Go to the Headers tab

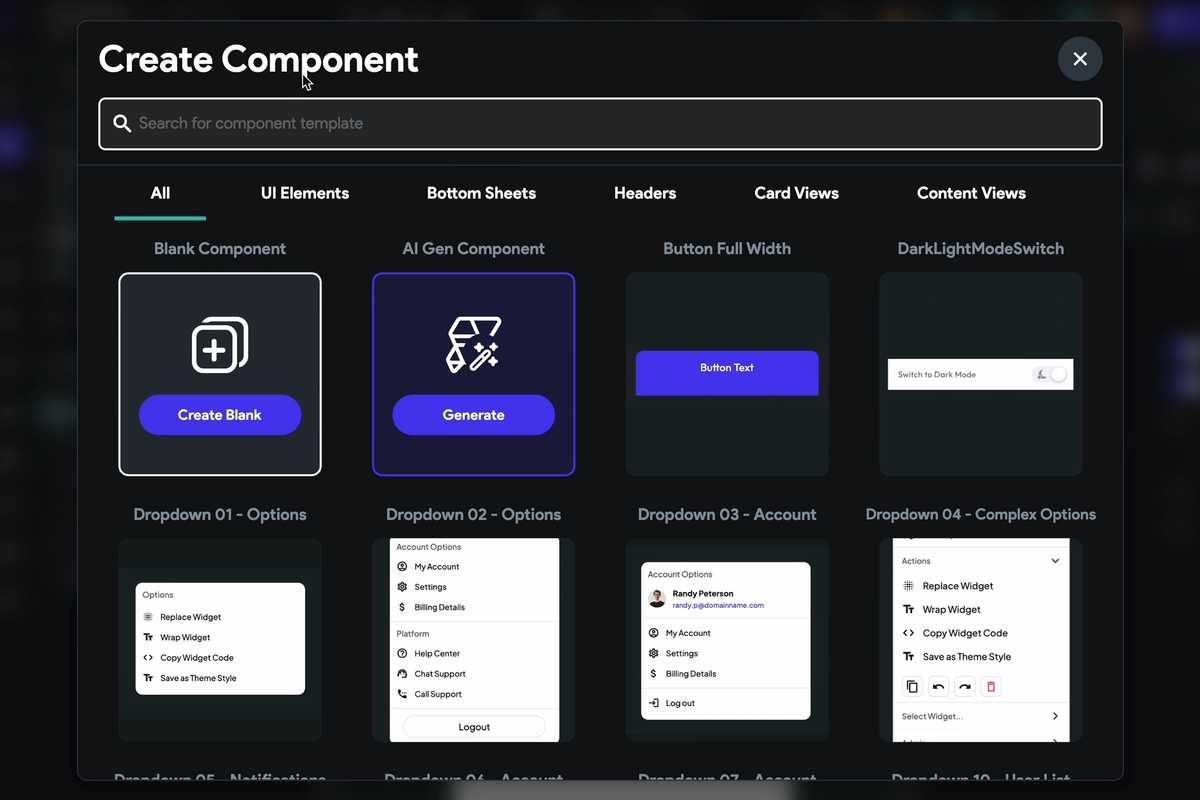coord(645,193)
